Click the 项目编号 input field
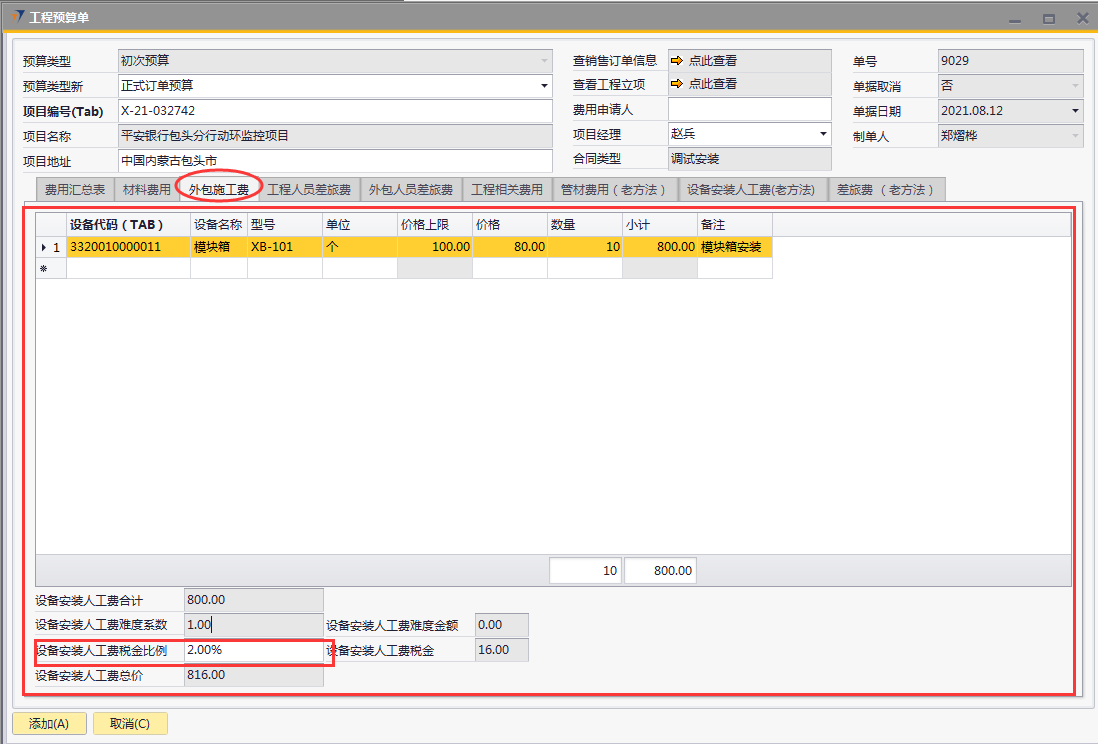 (334, 111)
